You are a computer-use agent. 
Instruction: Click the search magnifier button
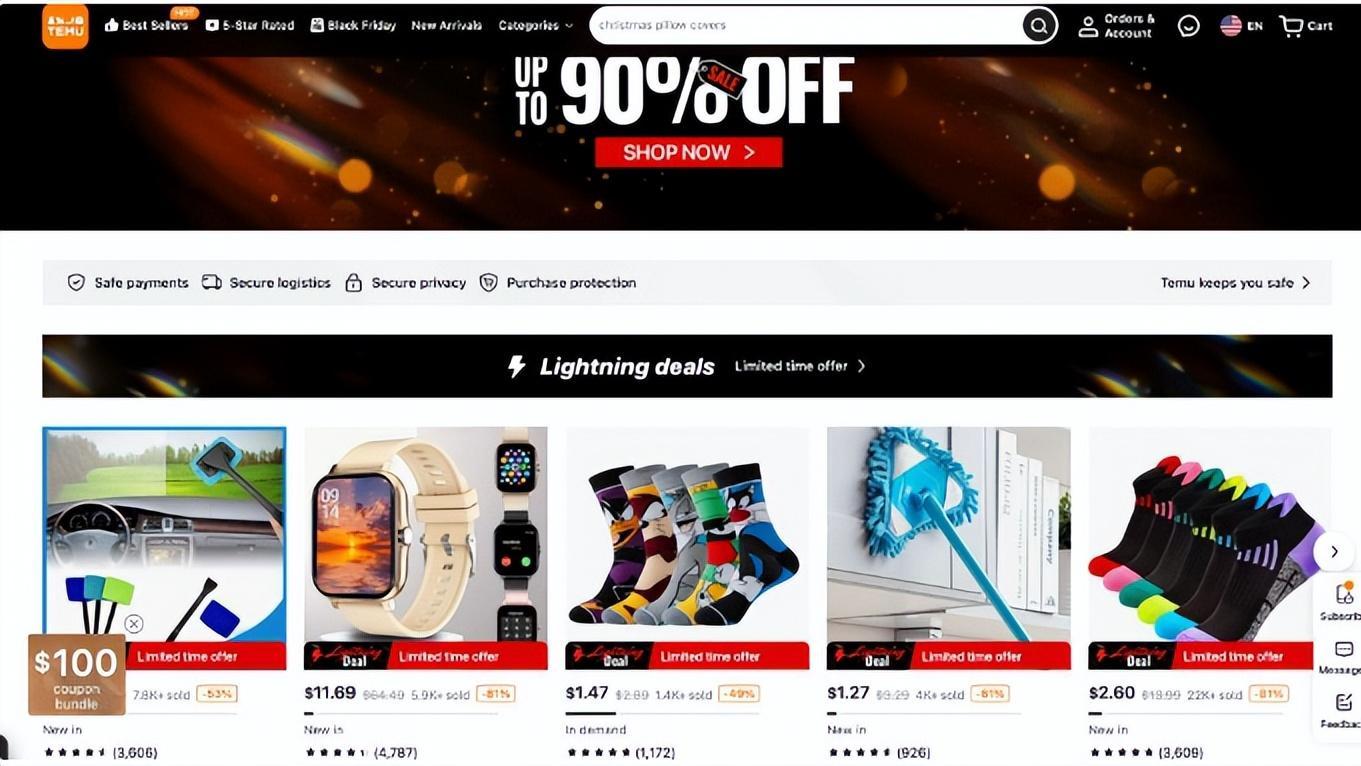(1039, 25)
